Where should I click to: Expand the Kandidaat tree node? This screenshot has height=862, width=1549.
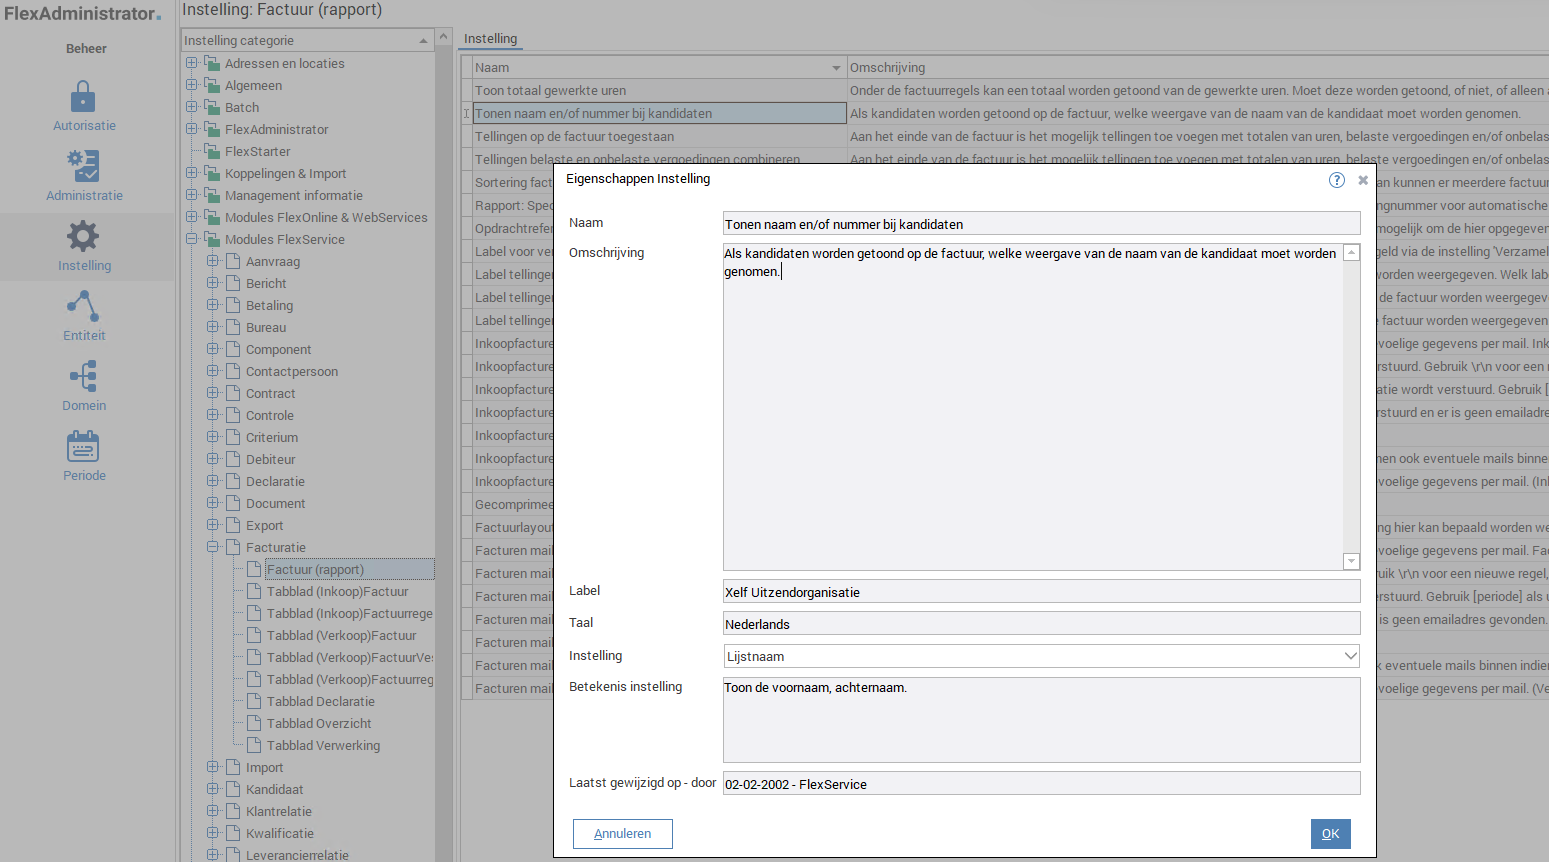[x=213, y=789]
